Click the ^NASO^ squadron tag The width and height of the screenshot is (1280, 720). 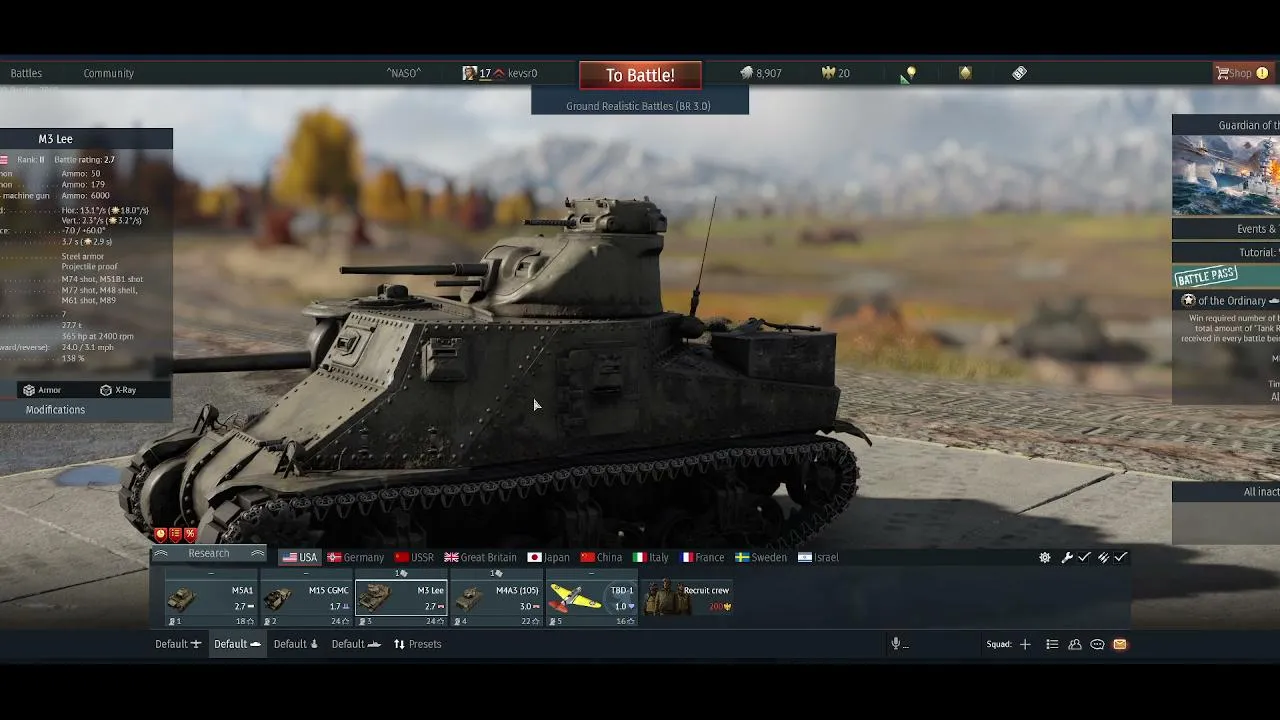point(404,73)
